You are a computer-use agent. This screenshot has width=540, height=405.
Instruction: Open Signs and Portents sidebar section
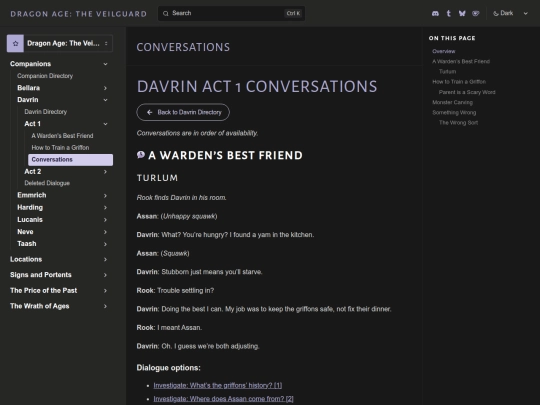point(41,275)
